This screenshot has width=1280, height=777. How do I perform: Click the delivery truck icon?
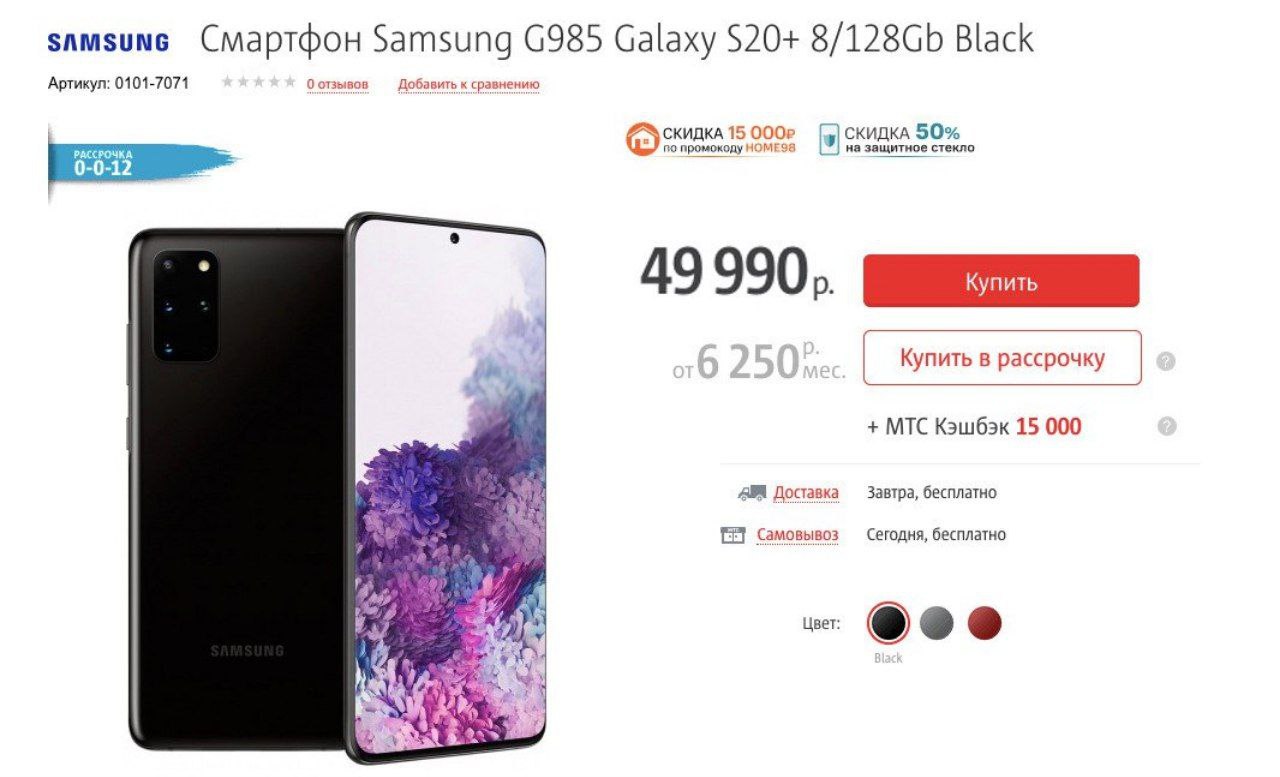tap(751, 493)
